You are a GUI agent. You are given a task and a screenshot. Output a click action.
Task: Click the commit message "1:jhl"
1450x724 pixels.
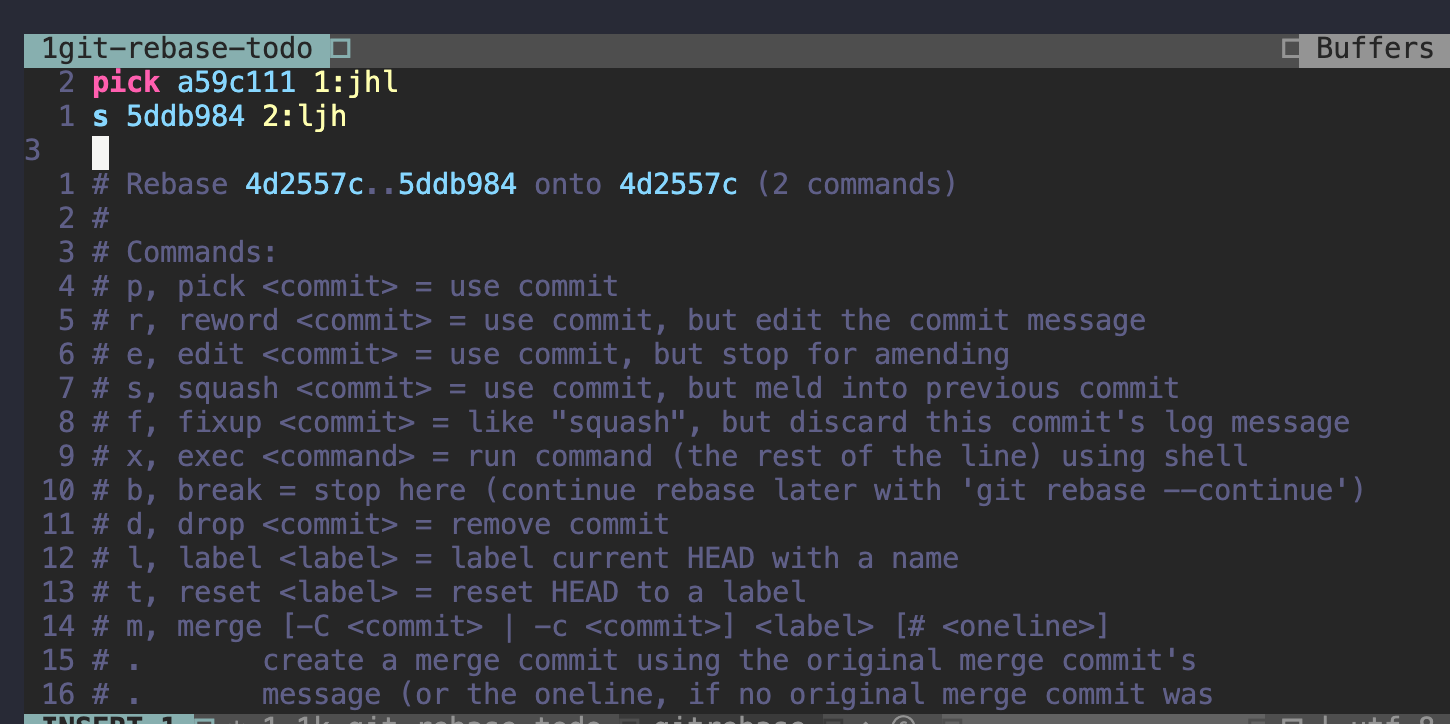[x=355, y=83]
